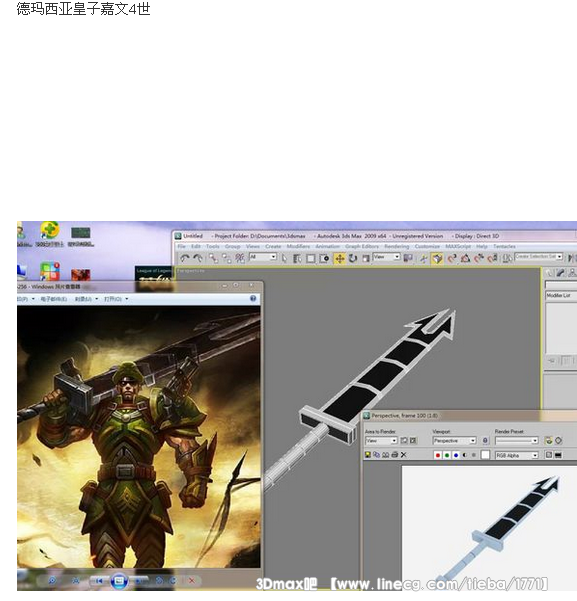Open the Rendering menu
Screen dimensions: 577x601
click(396, 246)
